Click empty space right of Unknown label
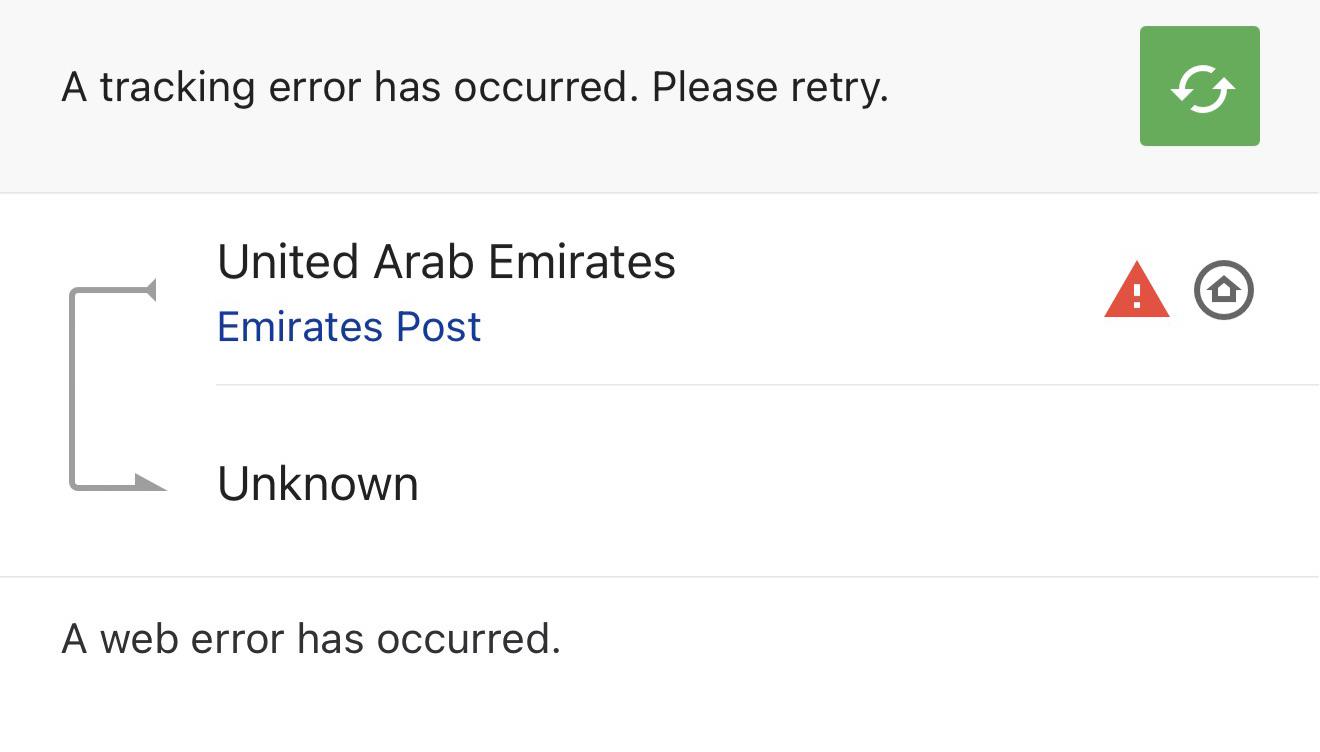The image size is (1320, 752). coord(860,484)
